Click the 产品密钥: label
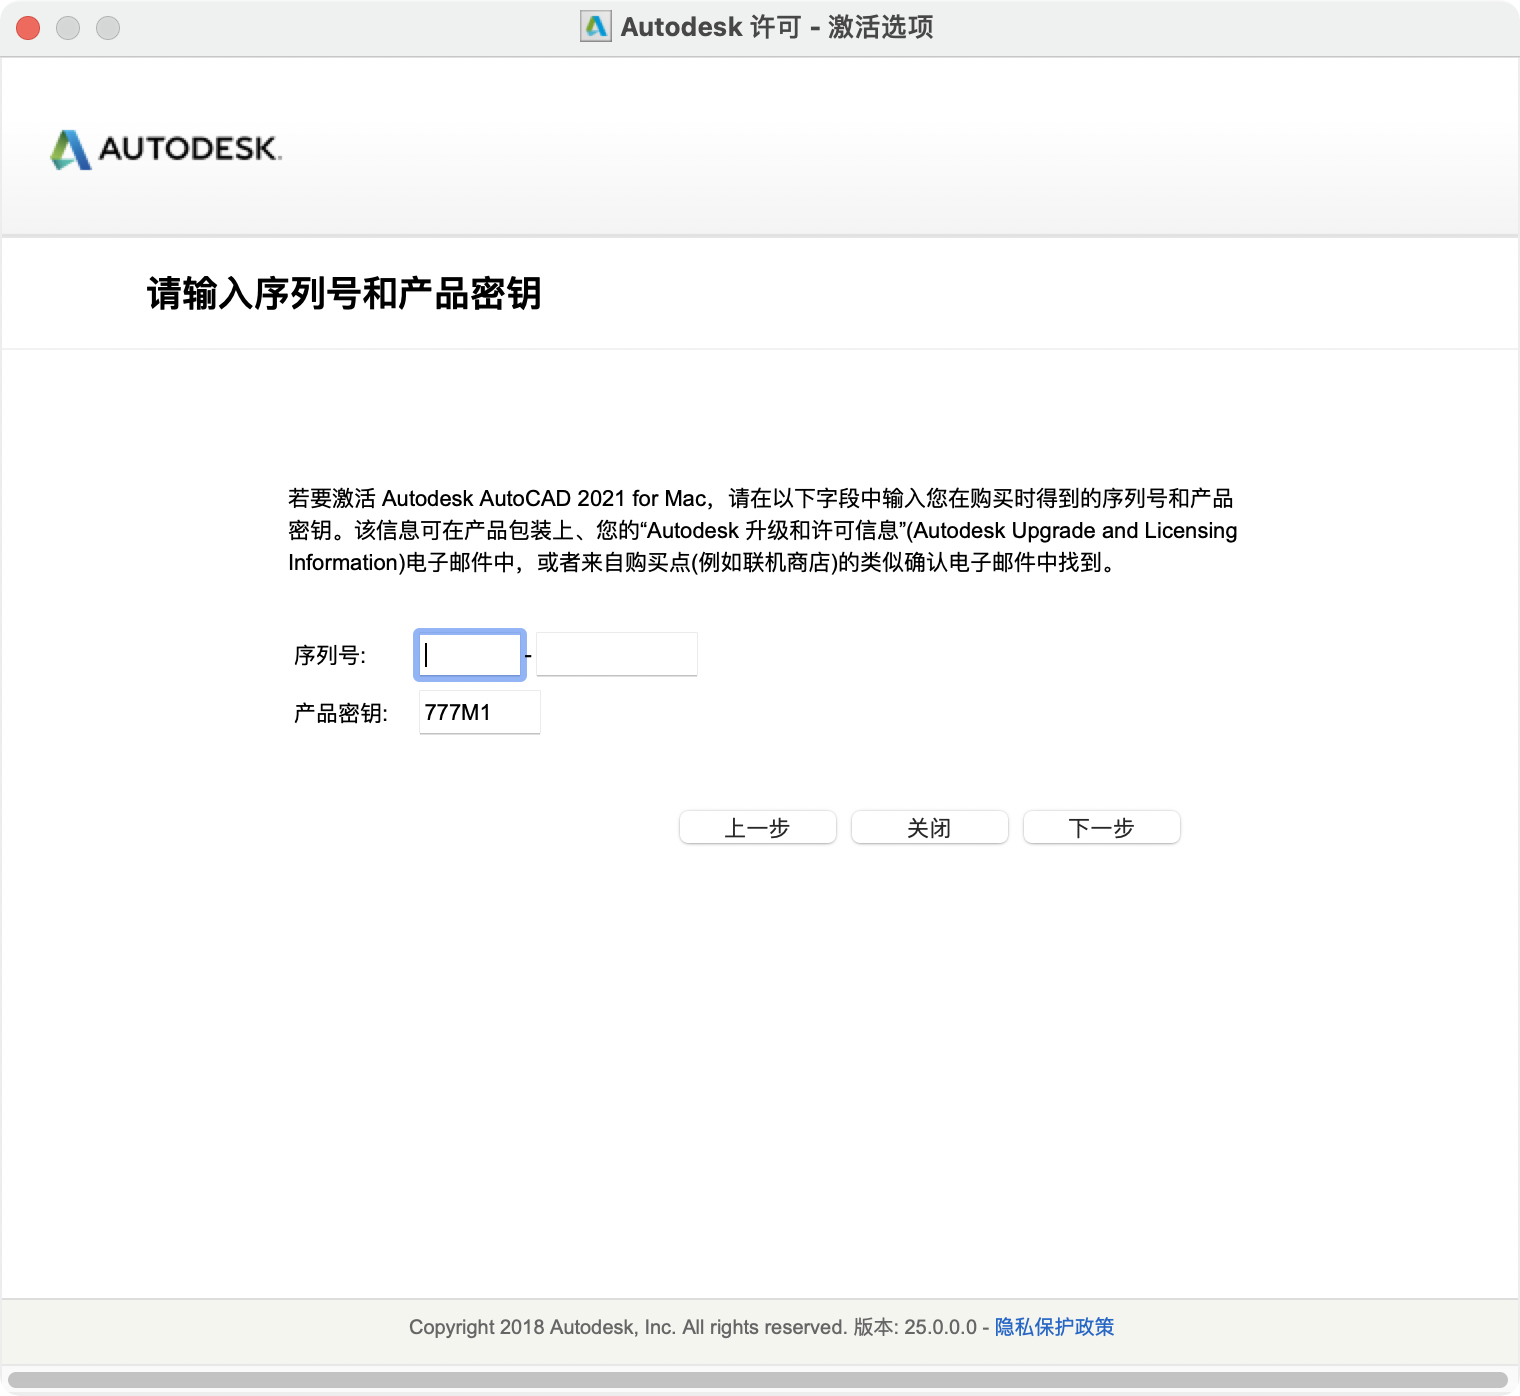Screen dimensions: 1520x1396 pos(341,713)
